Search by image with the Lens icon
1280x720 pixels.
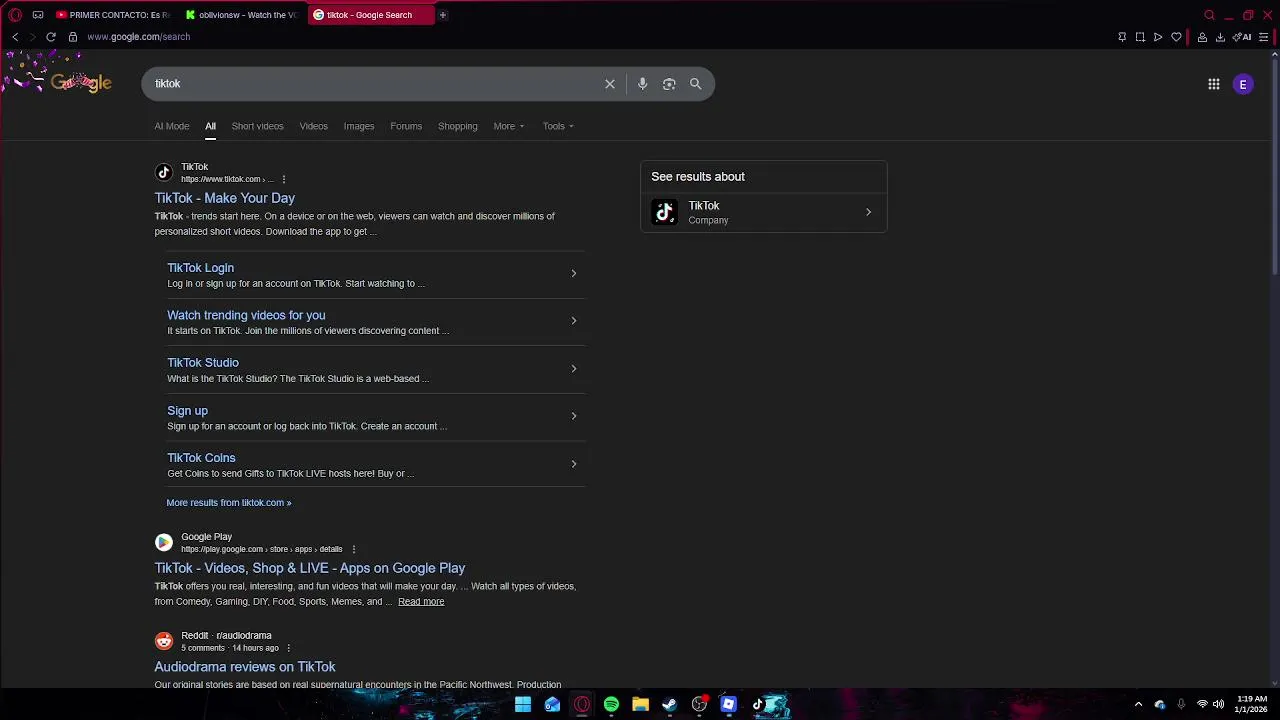click(x=669, y=84)
